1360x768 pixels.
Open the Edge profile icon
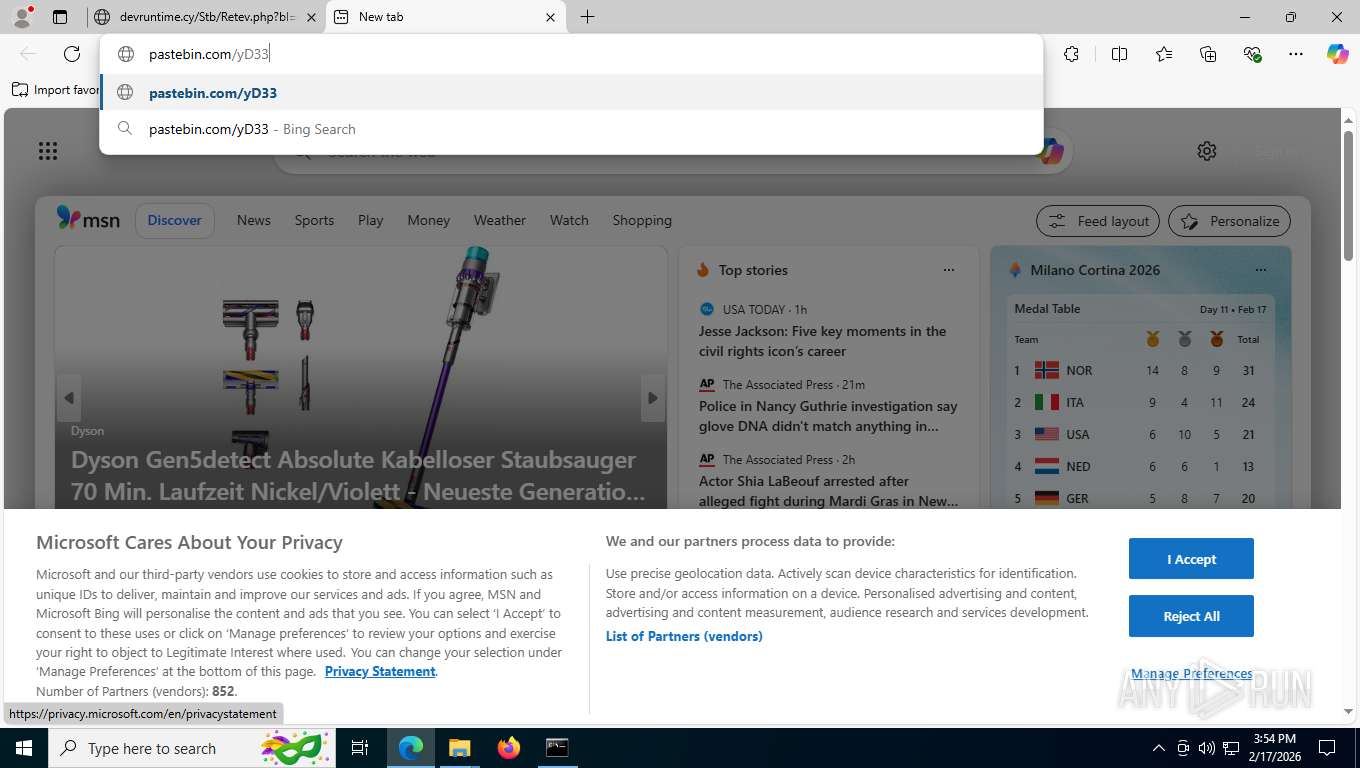pyautogui.click(x=22, y=16)
